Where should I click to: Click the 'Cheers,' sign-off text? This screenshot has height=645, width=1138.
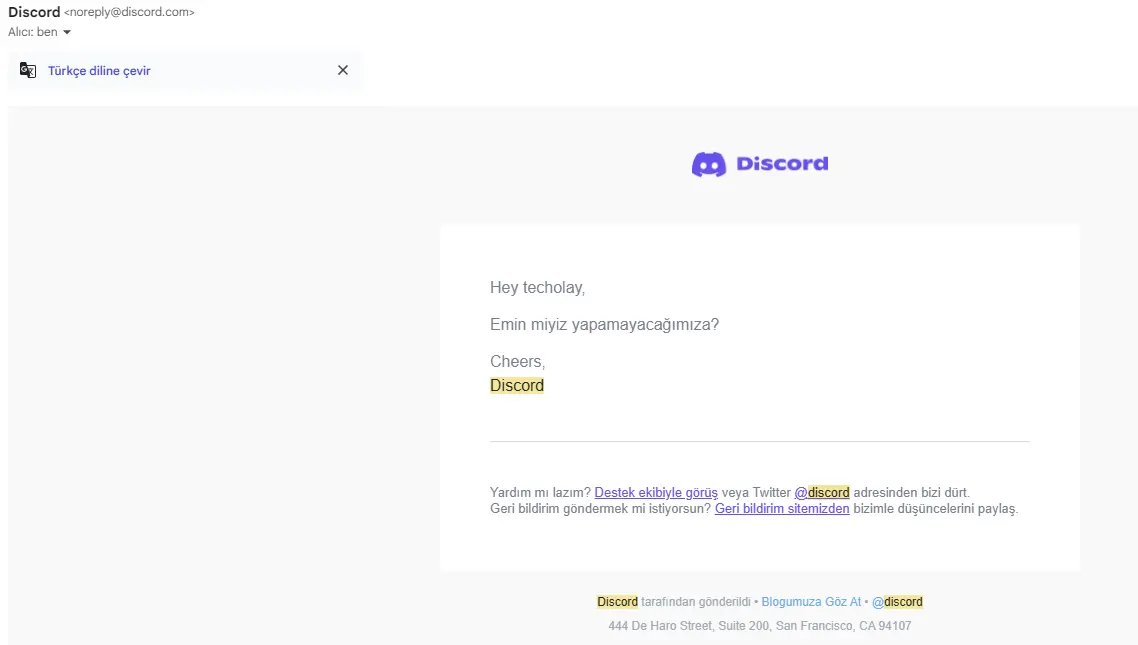click(517, 361)
